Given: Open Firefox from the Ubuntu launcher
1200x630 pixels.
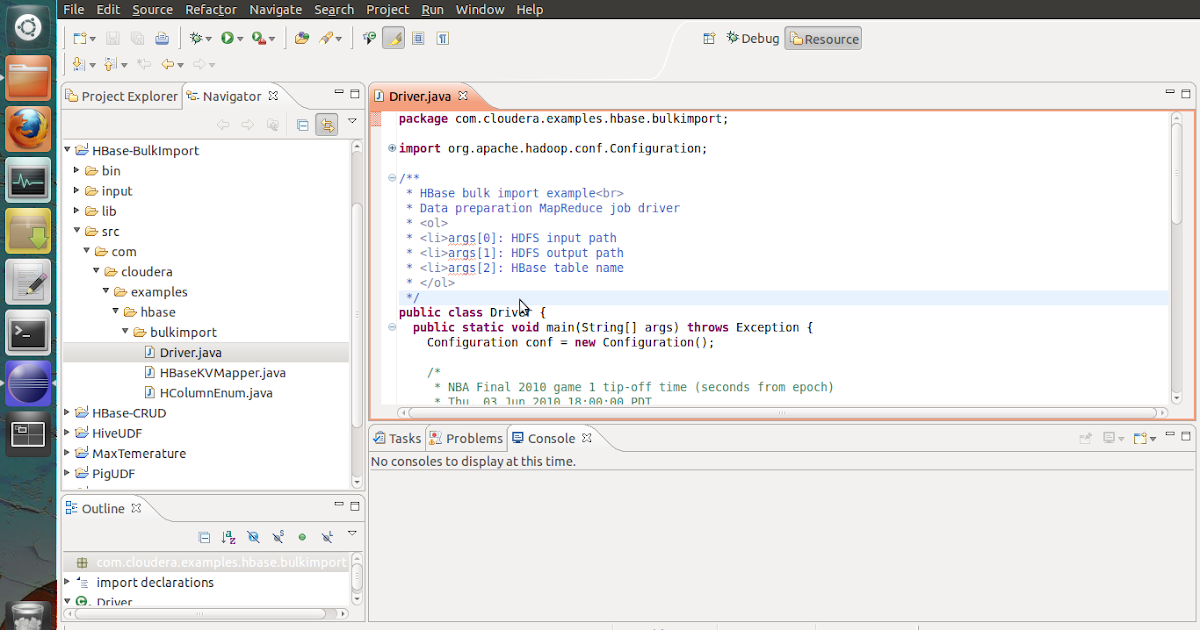Looking at the screenshot, I should [x=28, y=130].
